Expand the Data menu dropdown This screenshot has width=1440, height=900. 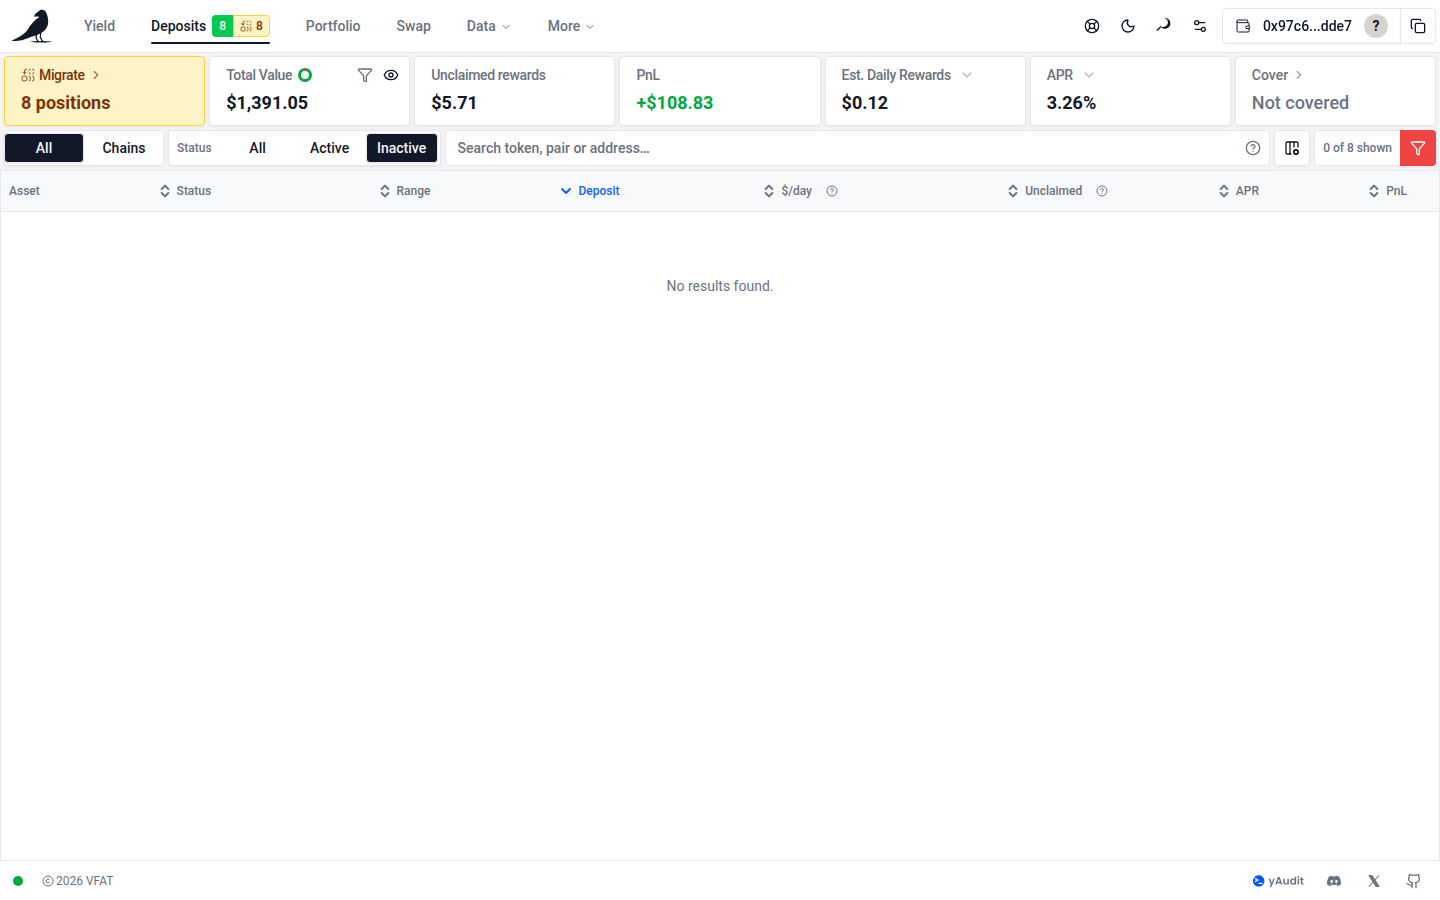click(x=488, y=26)
